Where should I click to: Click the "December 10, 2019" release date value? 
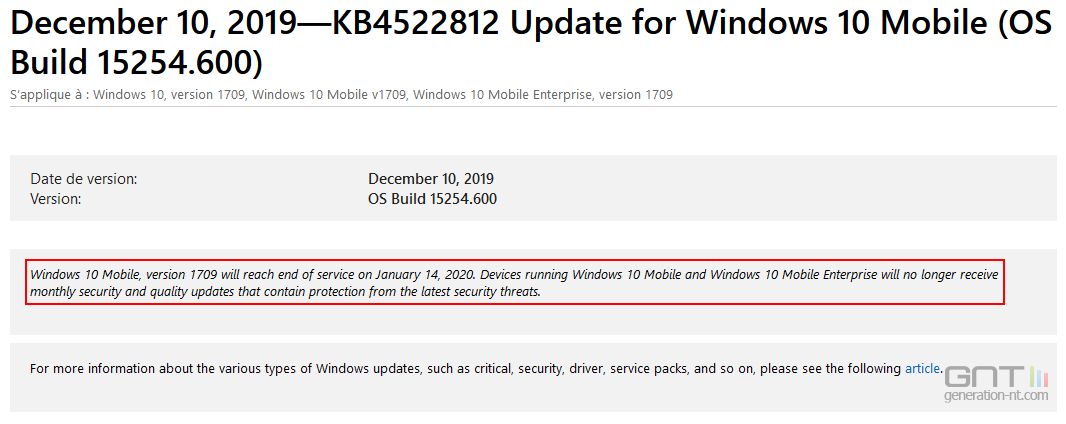[431, 179]
